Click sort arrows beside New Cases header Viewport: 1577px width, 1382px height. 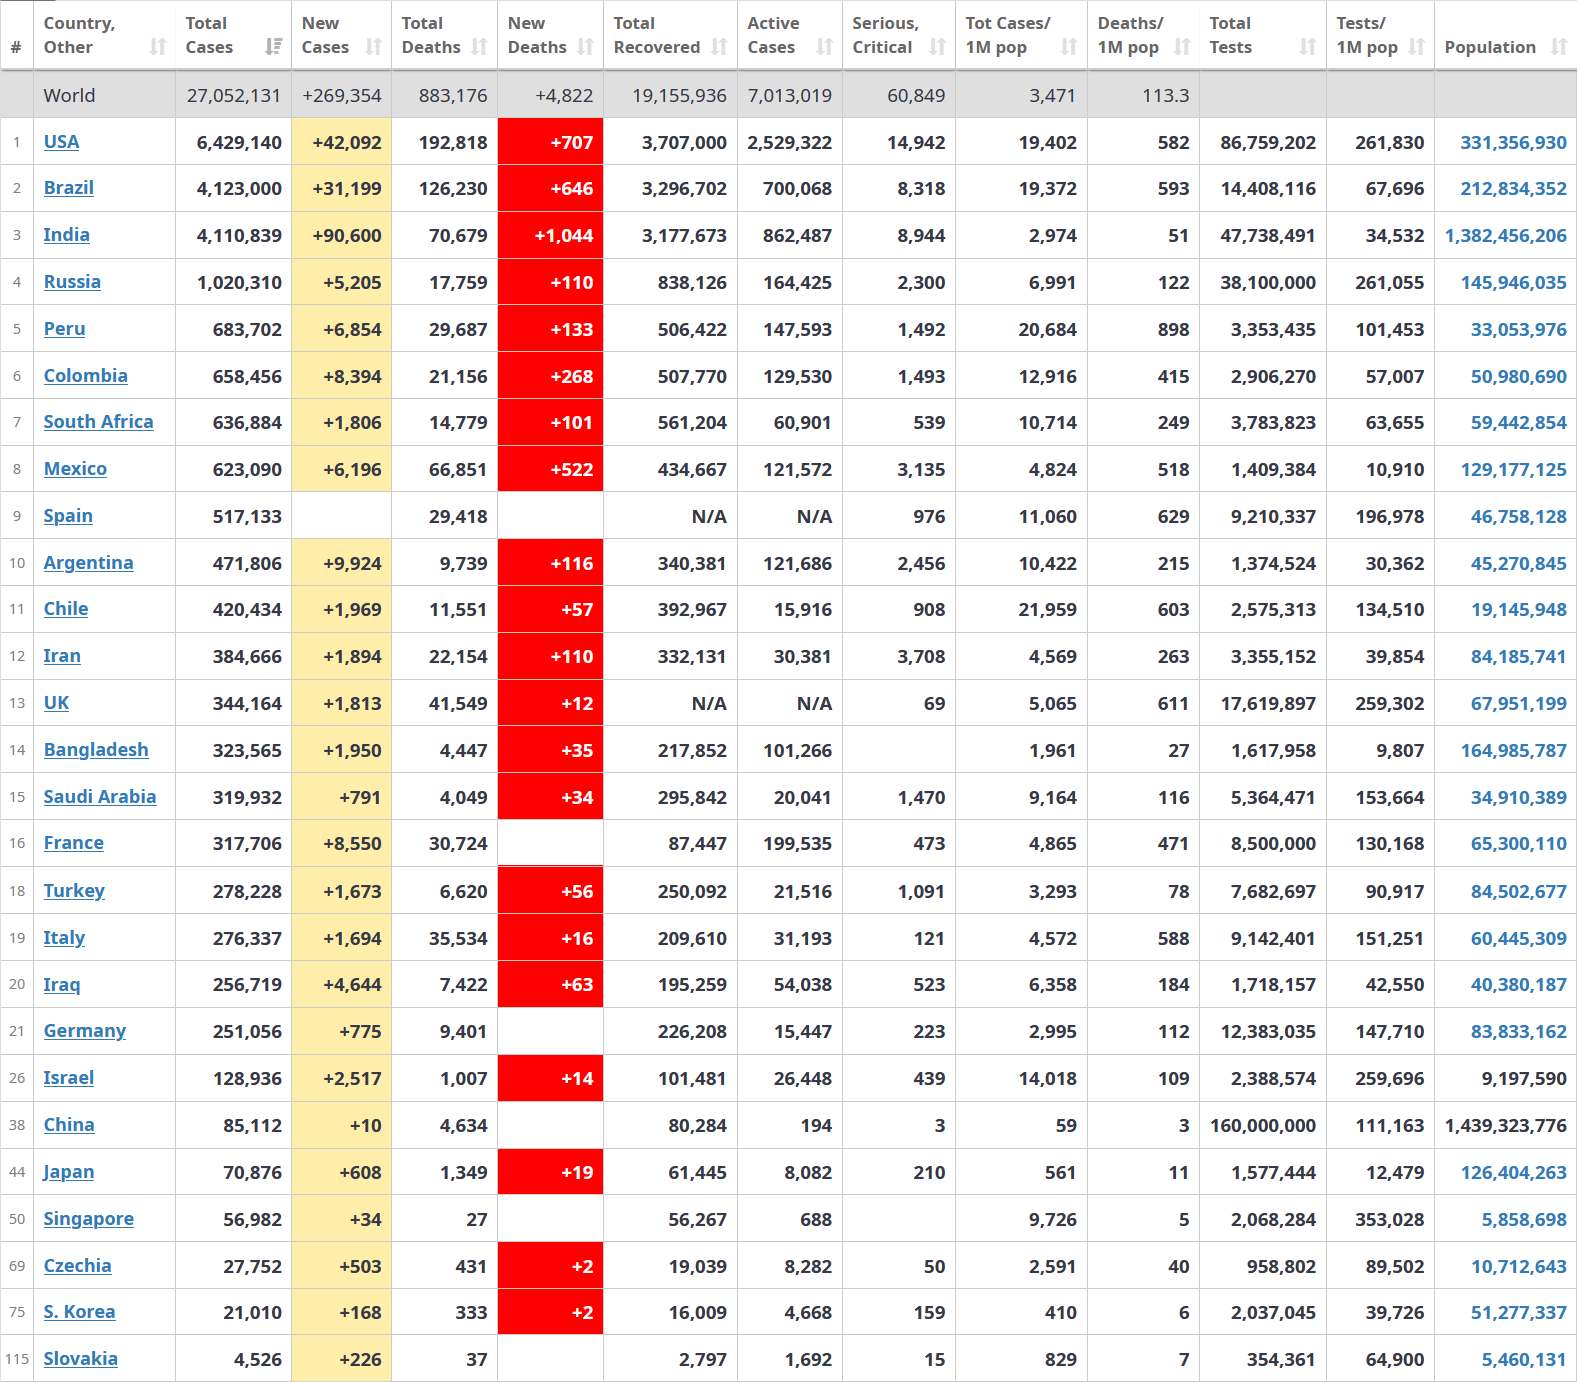(x=373, y=47)
